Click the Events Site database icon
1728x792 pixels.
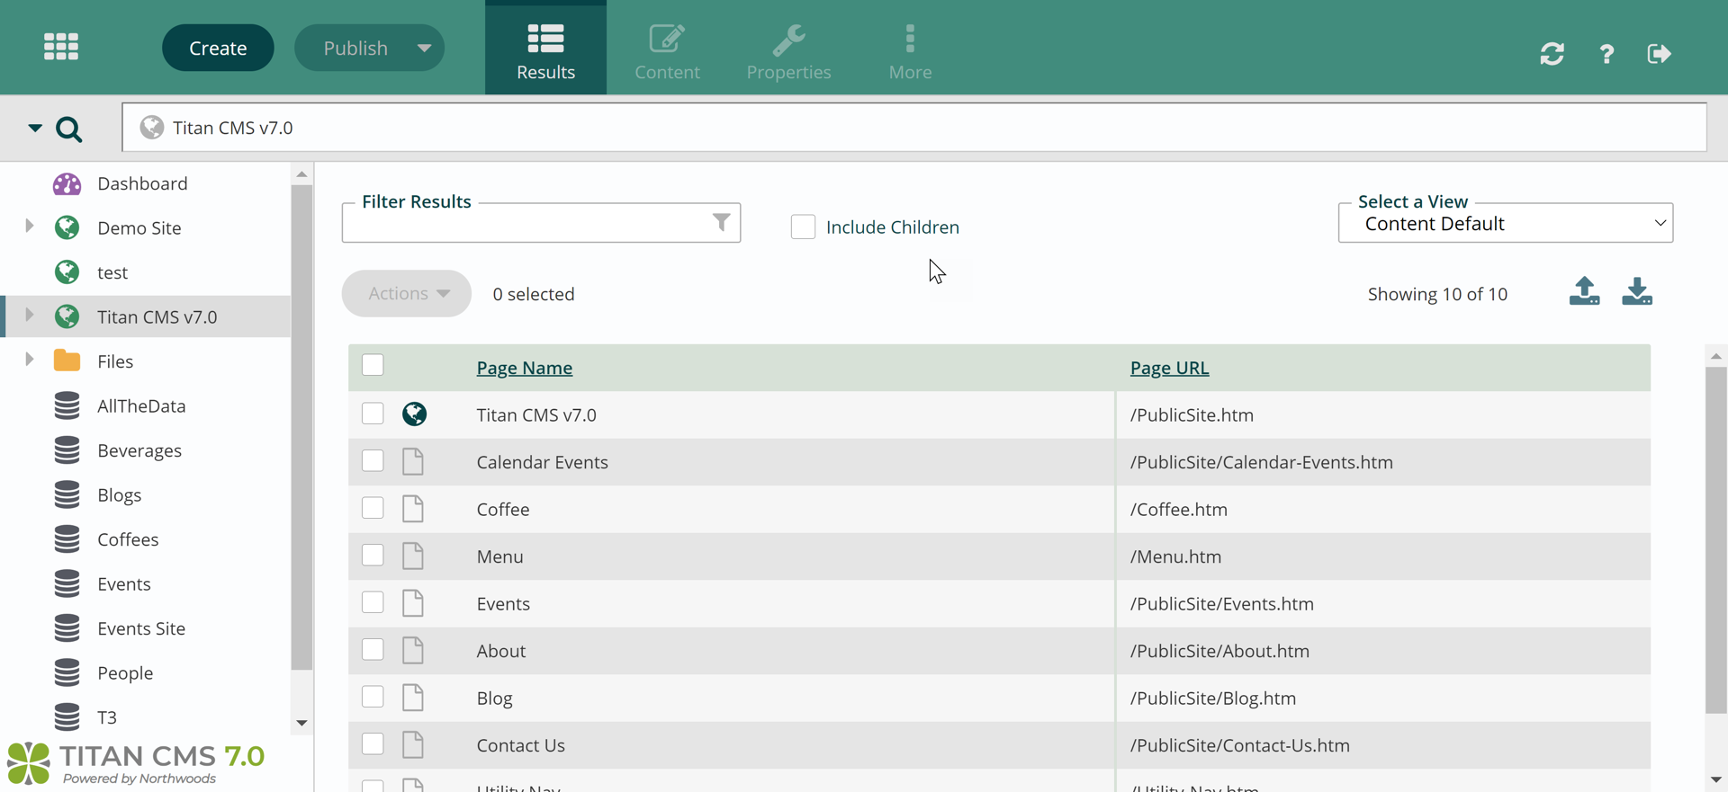click(67, 628)
